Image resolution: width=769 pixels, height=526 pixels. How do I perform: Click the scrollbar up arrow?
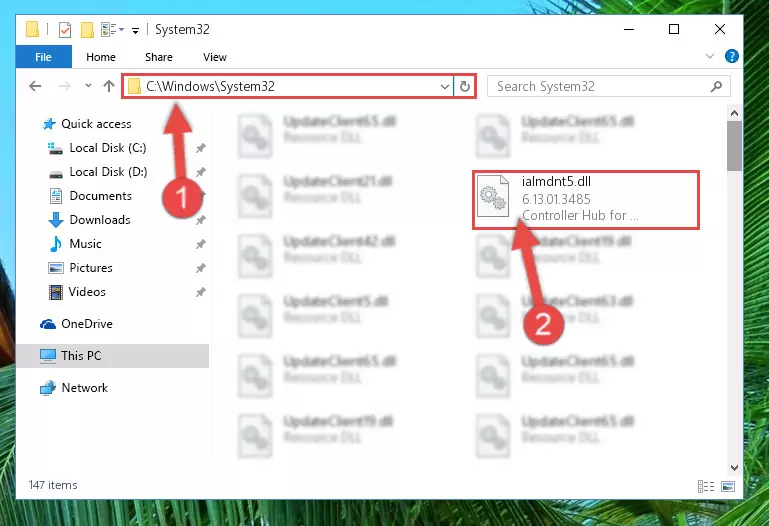[734, 114]
